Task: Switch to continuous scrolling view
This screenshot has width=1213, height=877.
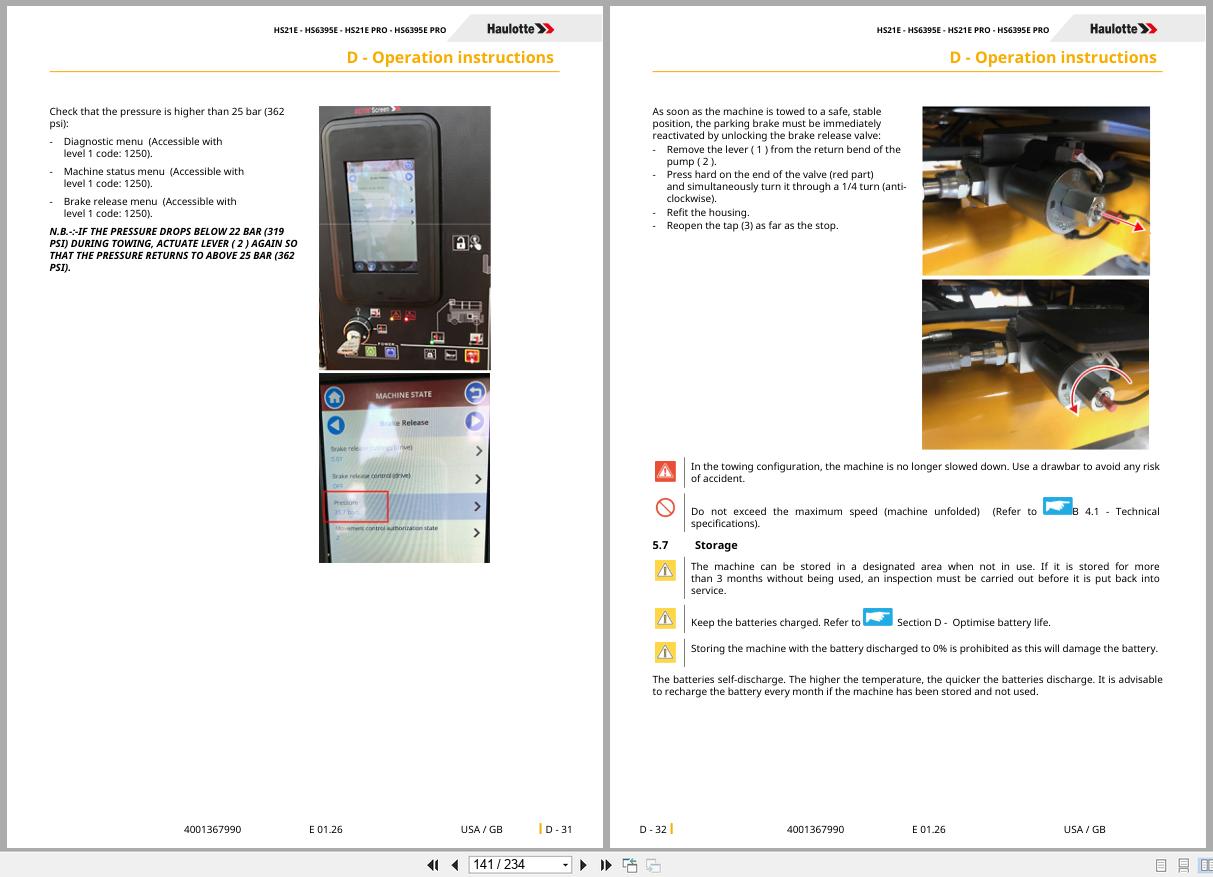Action: pyautogui.click(x=1183, y=866)
